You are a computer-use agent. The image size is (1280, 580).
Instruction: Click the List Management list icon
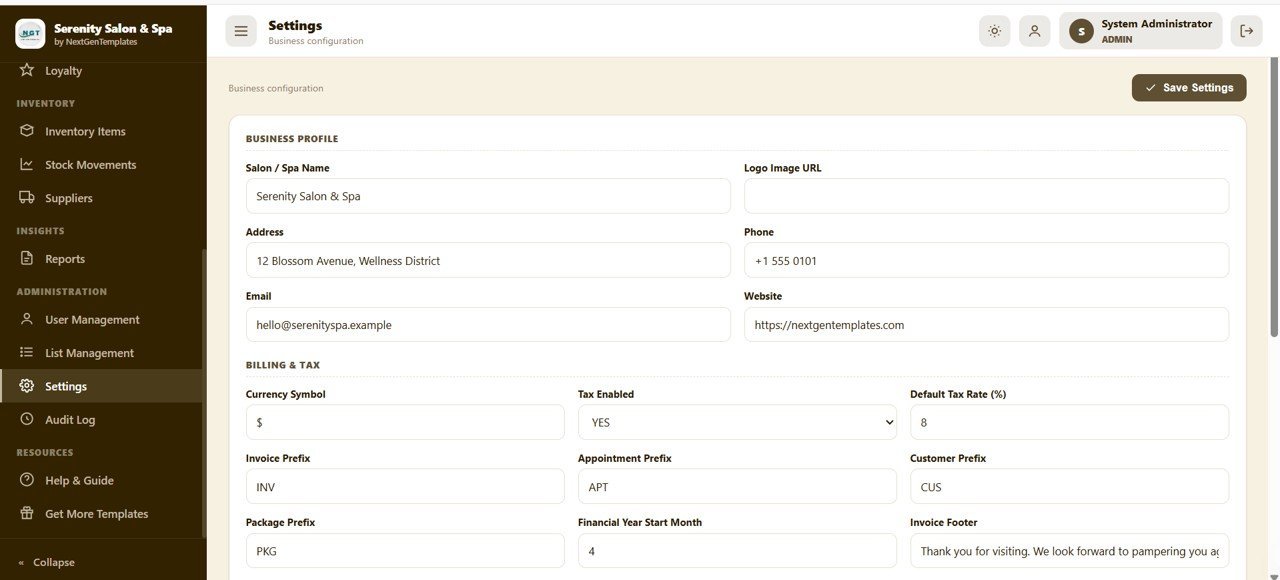27,352
